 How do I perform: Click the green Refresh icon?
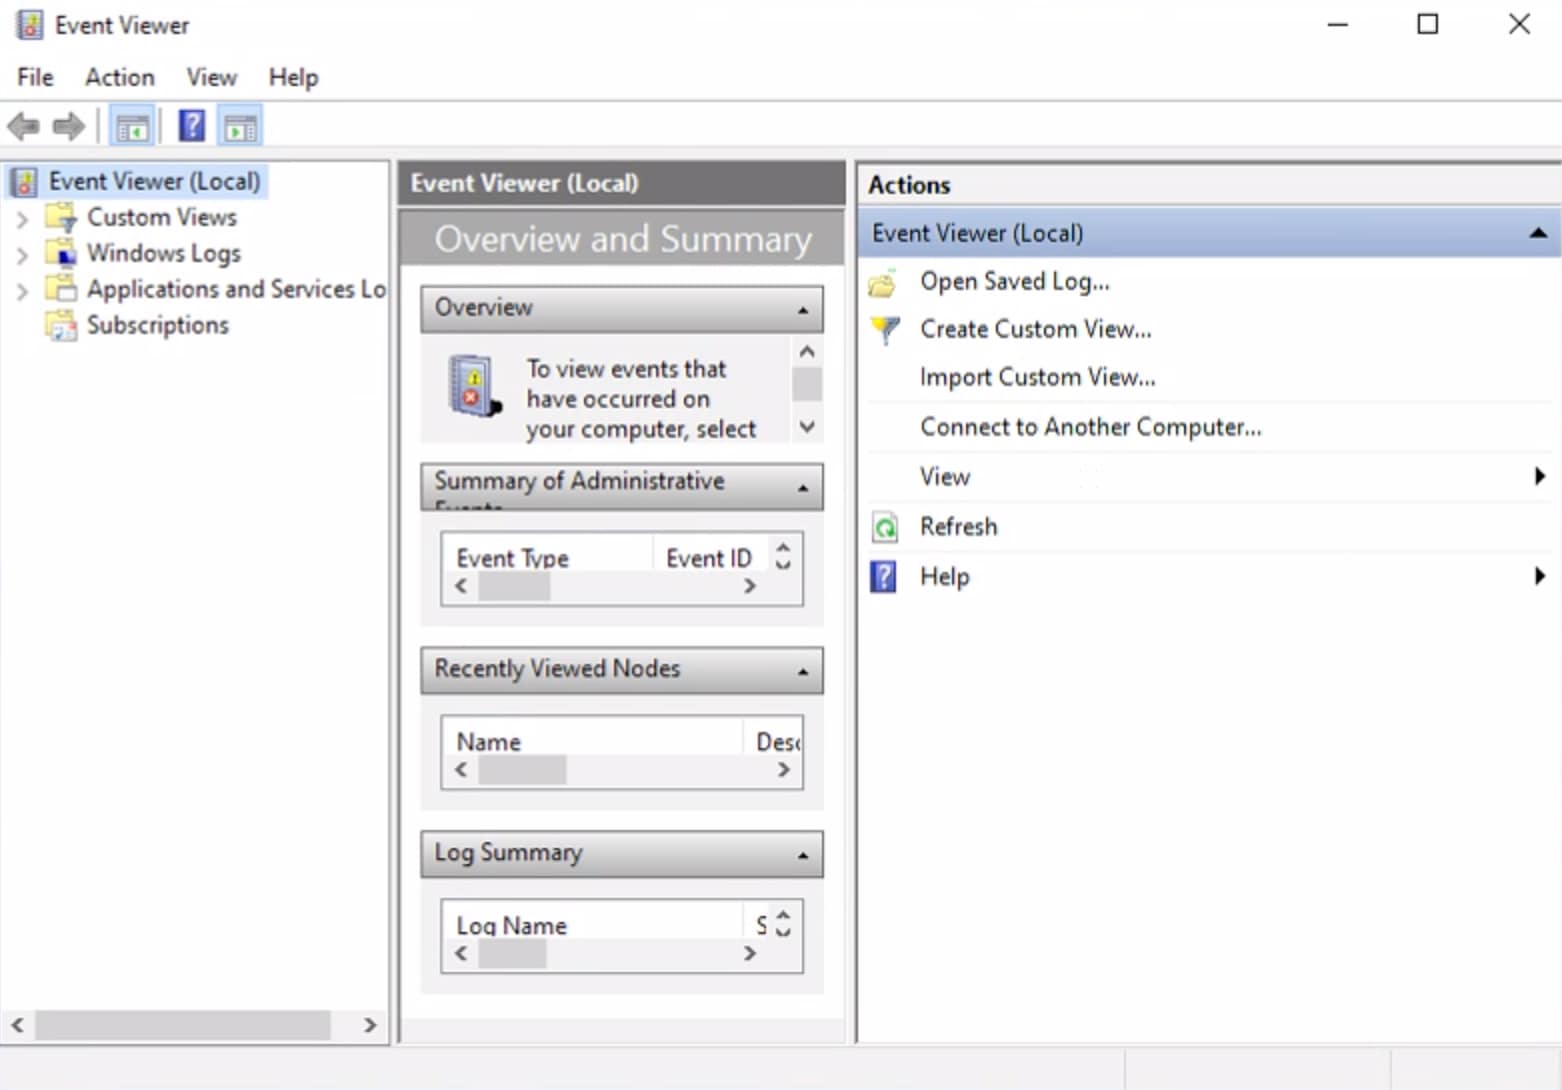click(884, 527)
